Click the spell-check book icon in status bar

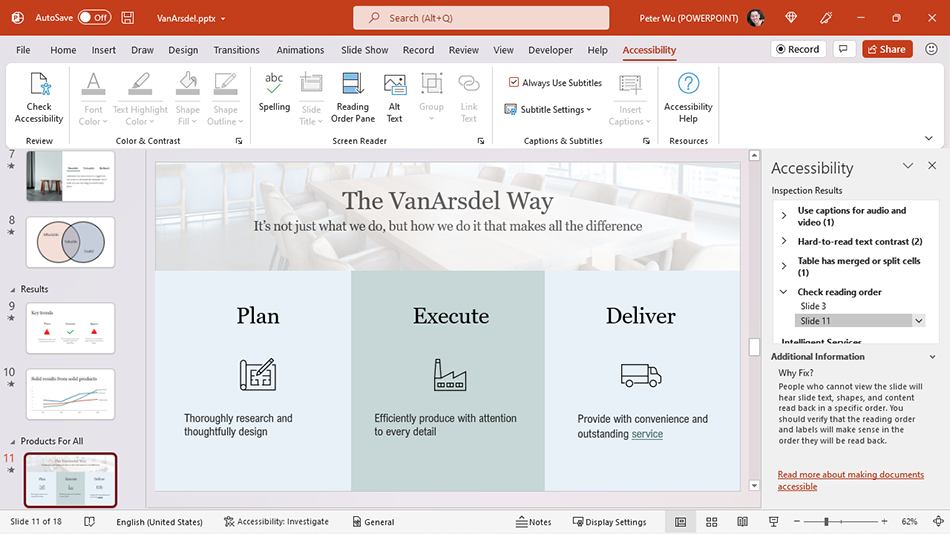pos(89,521)
